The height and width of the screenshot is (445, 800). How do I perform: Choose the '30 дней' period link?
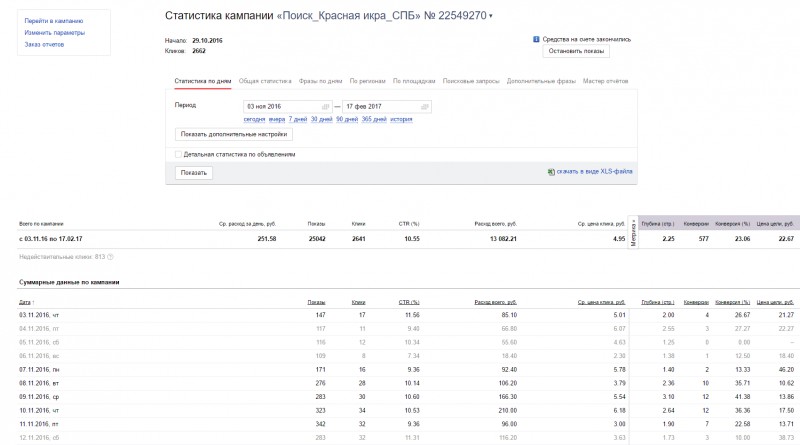click(x=321, y=119)
